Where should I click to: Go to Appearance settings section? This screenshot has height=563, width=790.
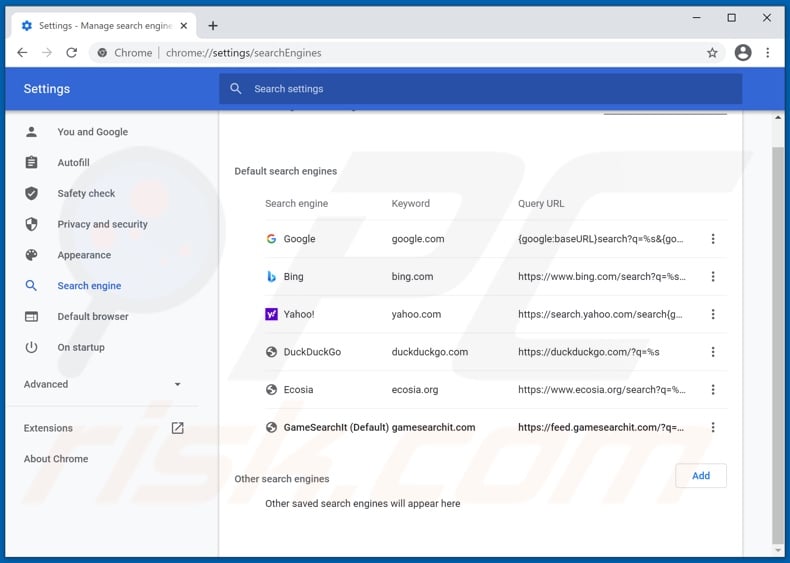(84, 255)
